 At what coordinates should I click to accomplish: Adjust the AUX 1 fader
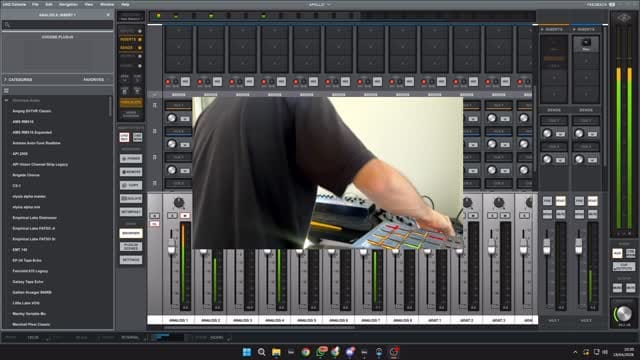tap(547, 246)
